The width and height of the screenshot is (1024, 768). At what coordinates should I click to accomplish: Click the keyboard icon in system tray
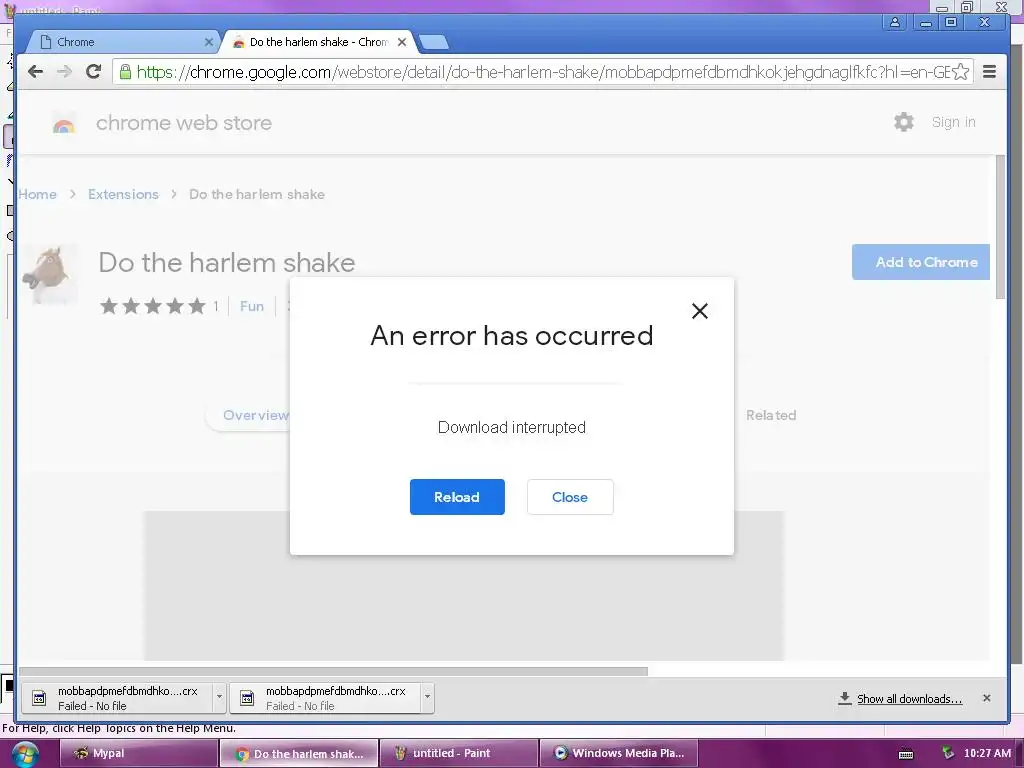tap(906, 754)
